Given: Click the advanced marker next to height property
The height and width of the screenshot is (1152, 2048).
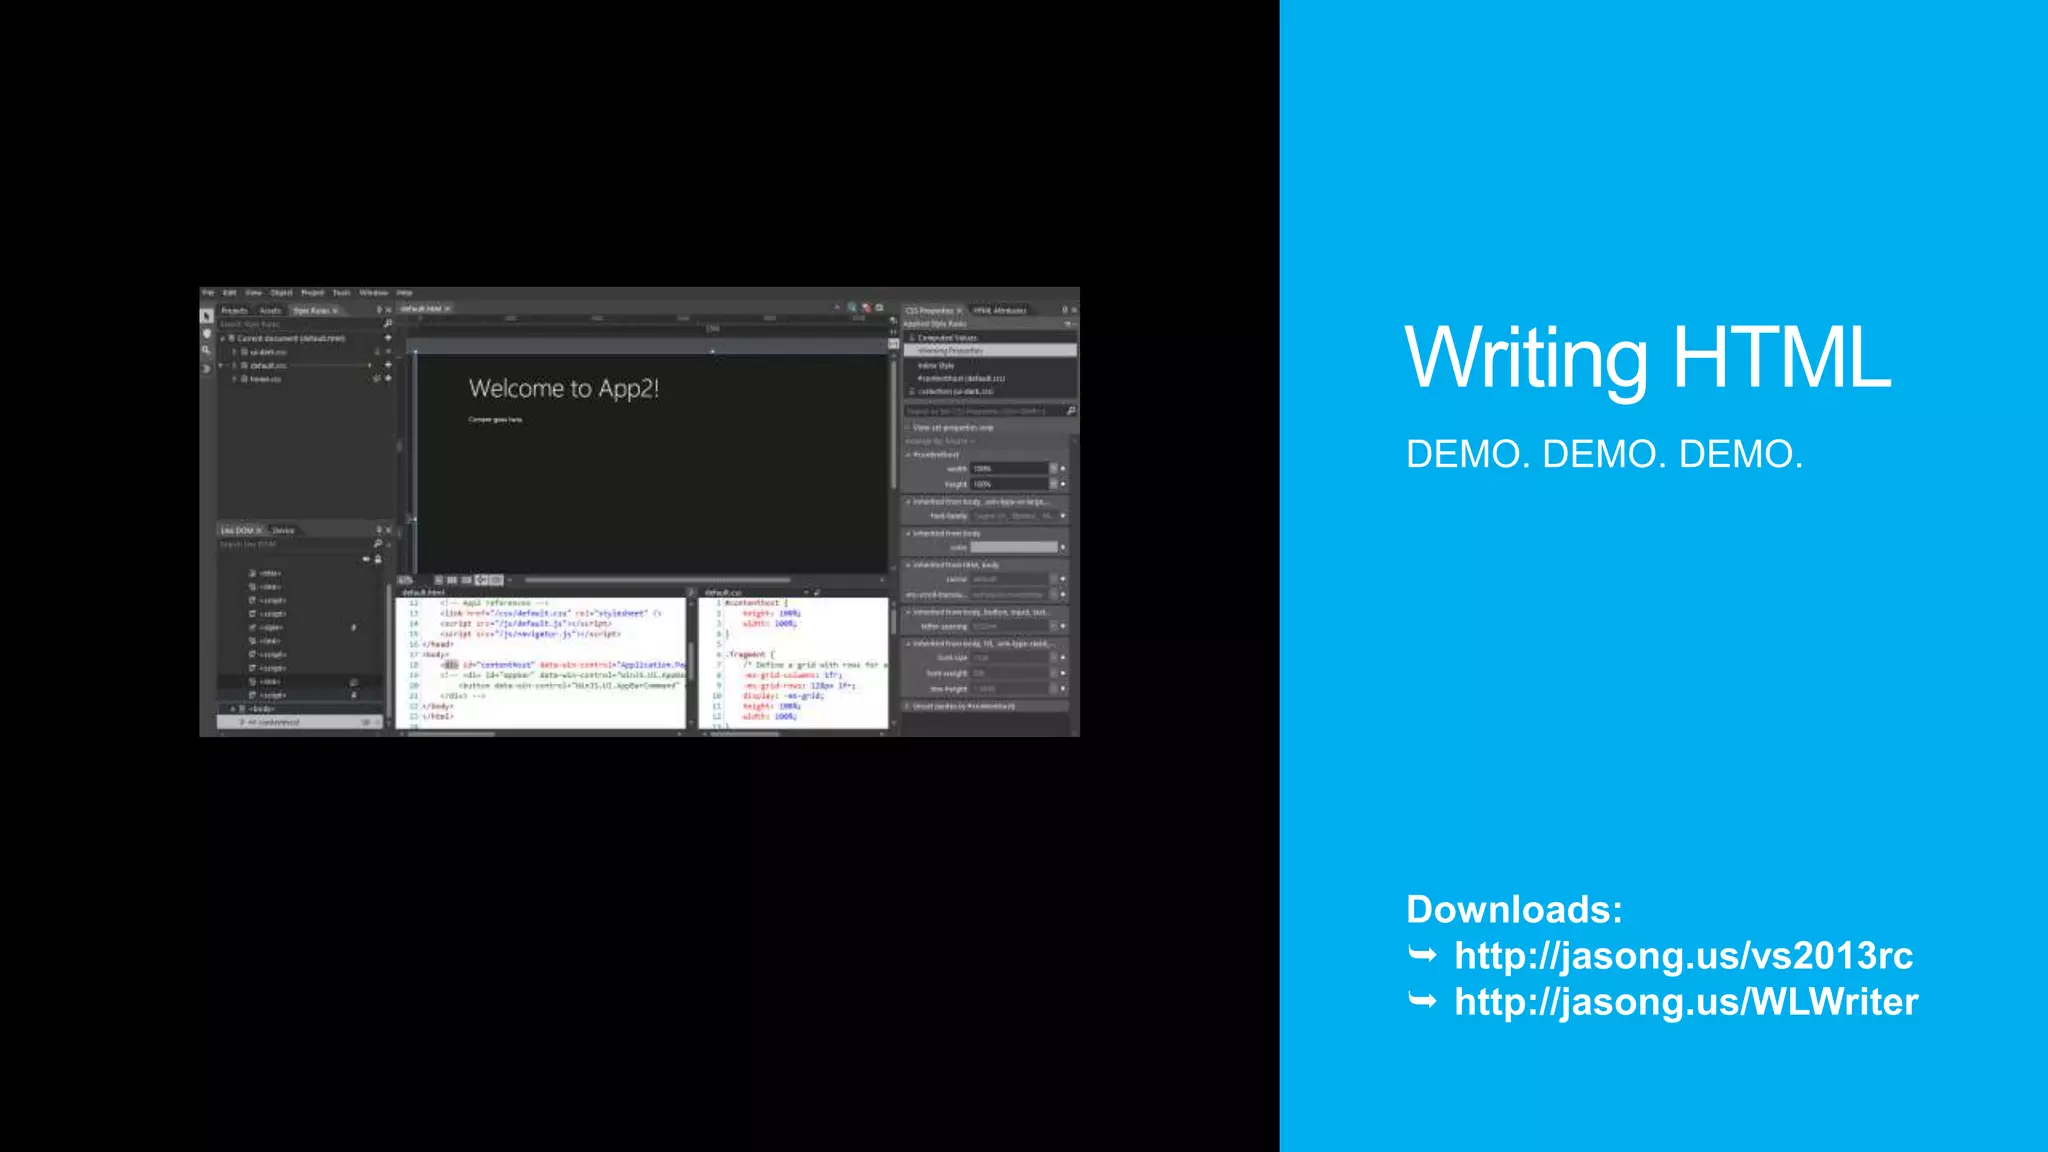Looking at the screenshot, I should 1063,484.
